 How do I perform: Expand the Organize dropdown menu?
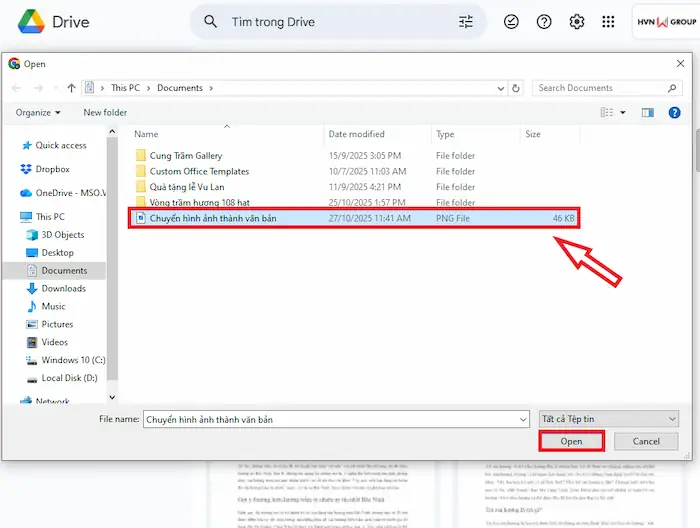point(38,113)
